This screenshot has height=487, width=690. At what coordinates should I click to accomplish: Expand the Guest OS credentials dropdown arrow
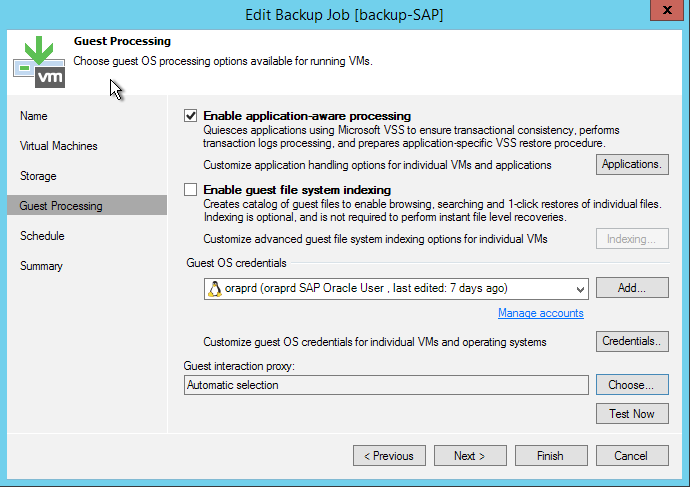[x=580, y=289]
